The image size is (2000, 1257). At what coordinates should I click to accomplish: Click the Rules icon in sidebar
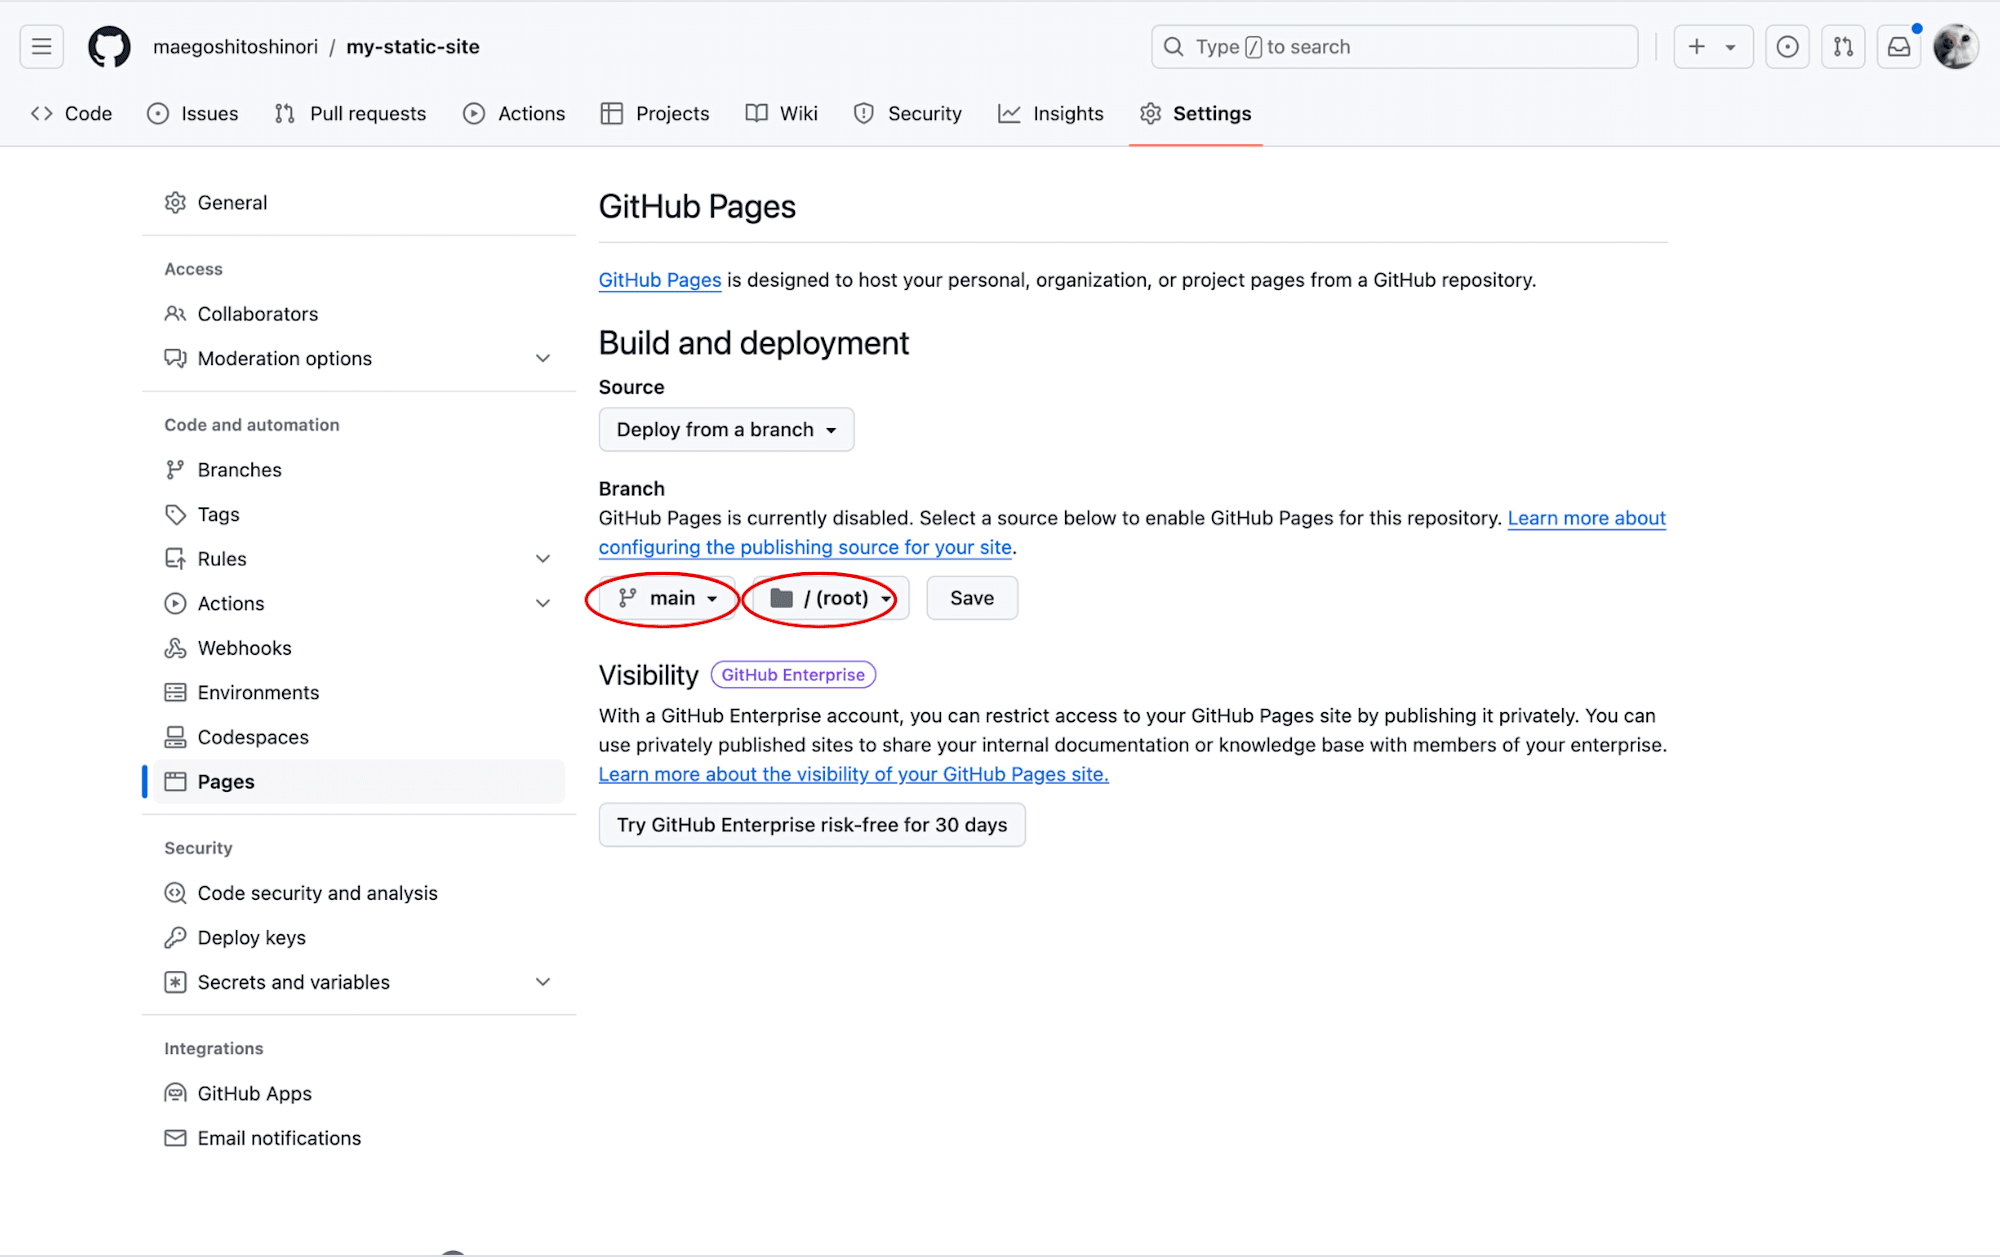[175, 559]
